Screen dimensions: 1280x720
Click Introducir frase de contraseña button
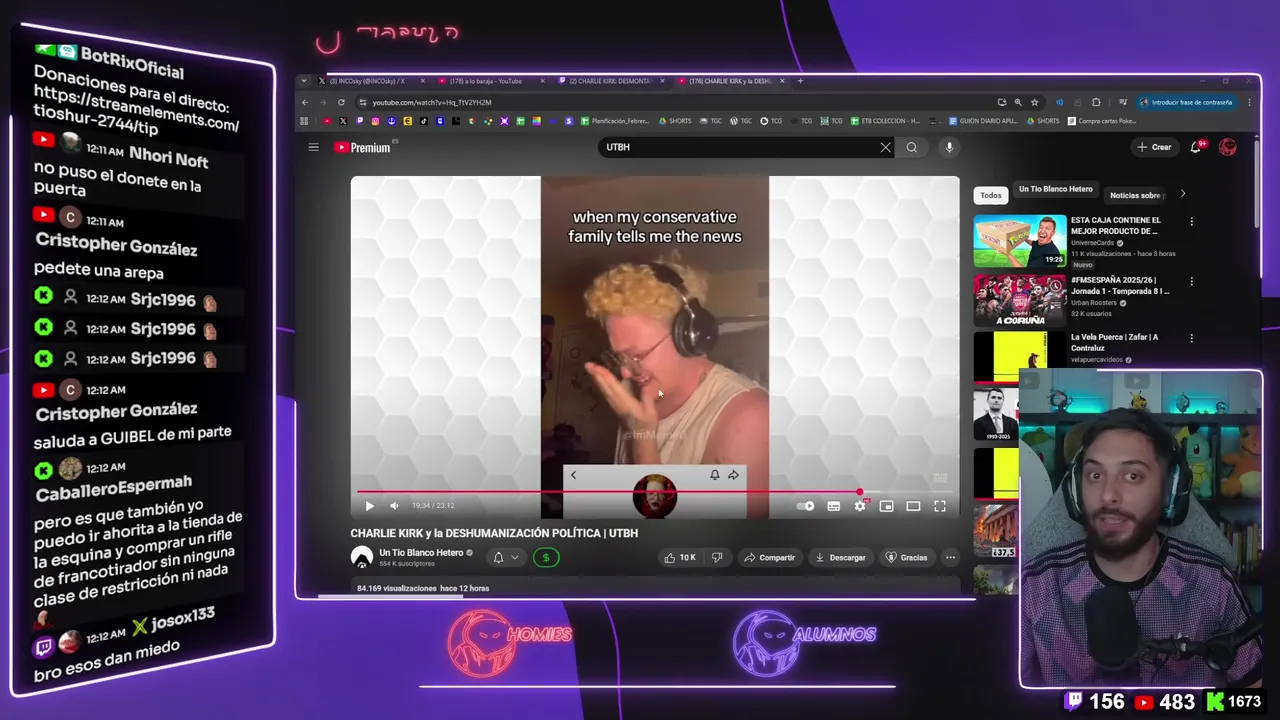pos(1185,102)
